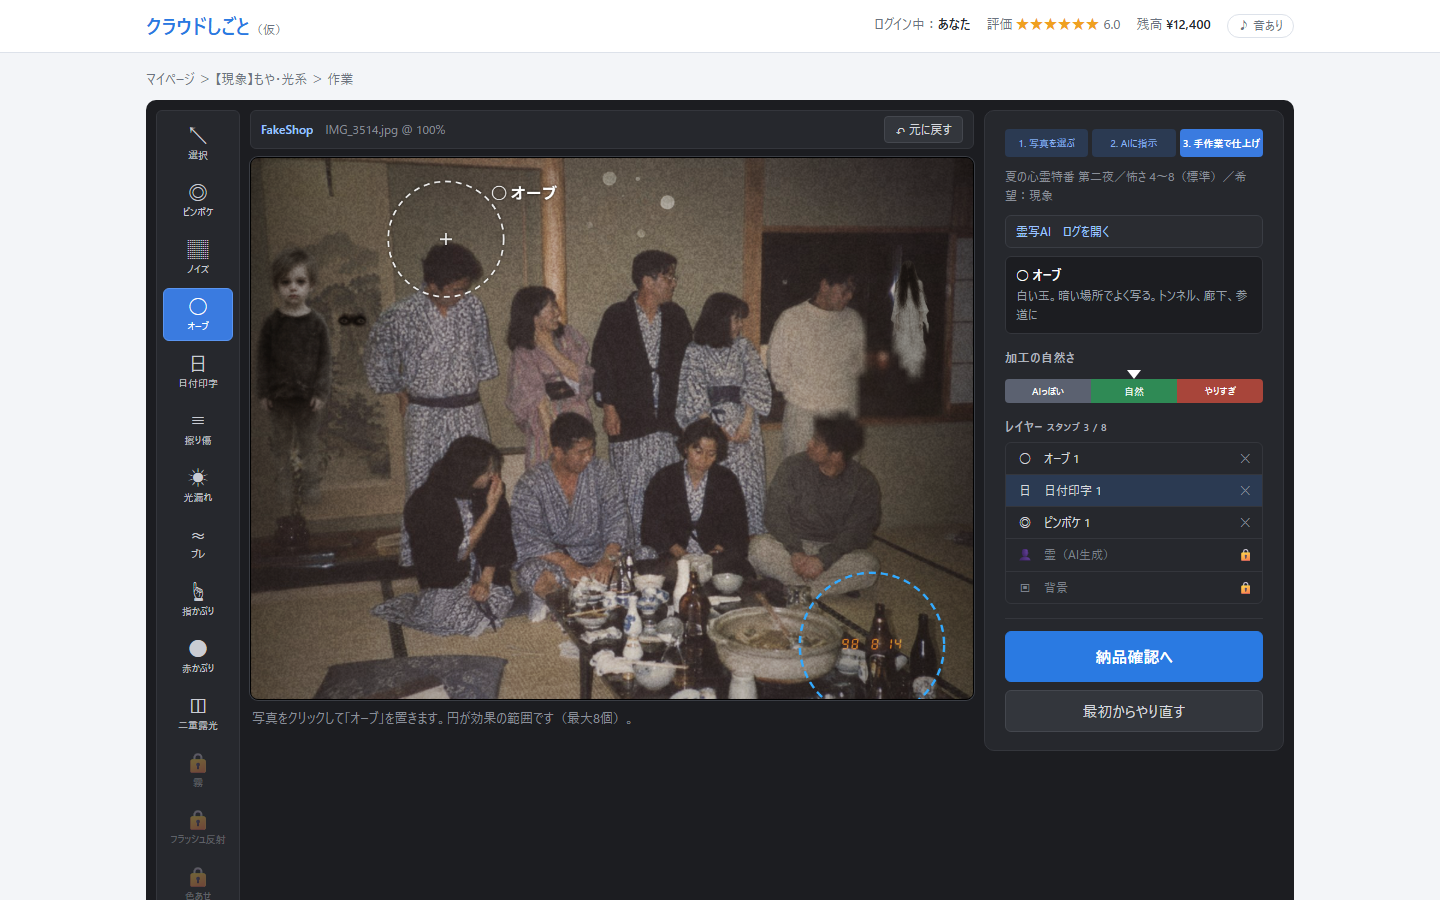This screenshot has width=1440, height=900.
Task: Open step 3. 手作業で仕上げ tab
Action: pos(1221,143)
